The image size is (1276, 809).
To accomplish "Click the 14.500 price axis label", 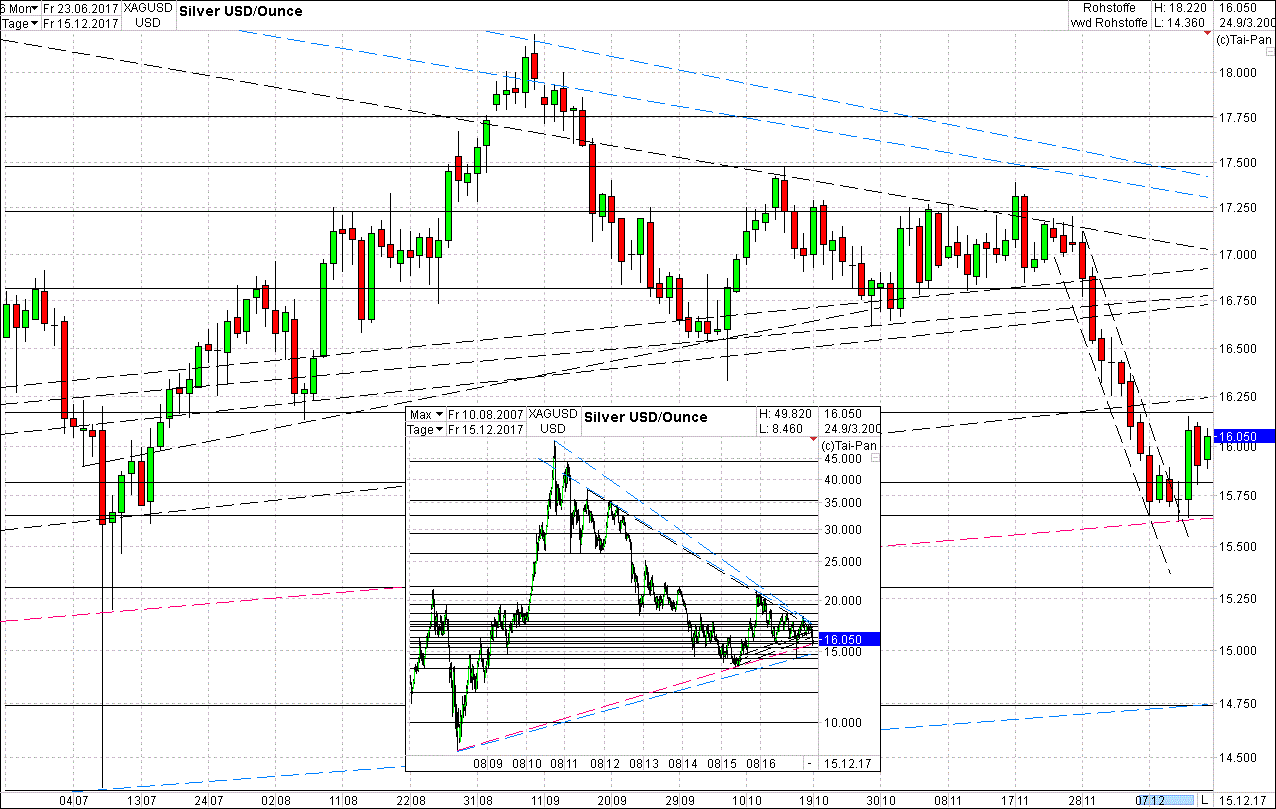I will [x=1237, y=757].
